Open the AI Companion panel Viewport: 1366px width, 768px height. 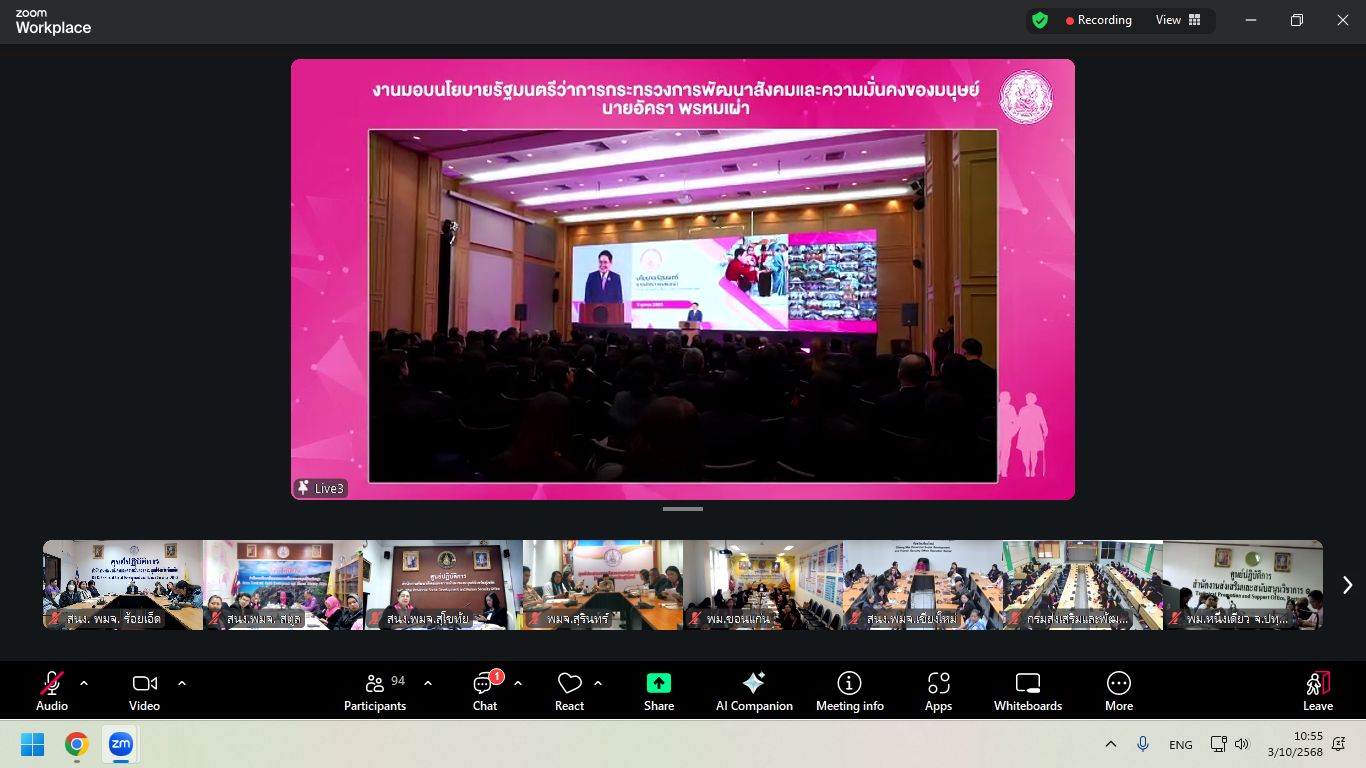coord(754,691)
